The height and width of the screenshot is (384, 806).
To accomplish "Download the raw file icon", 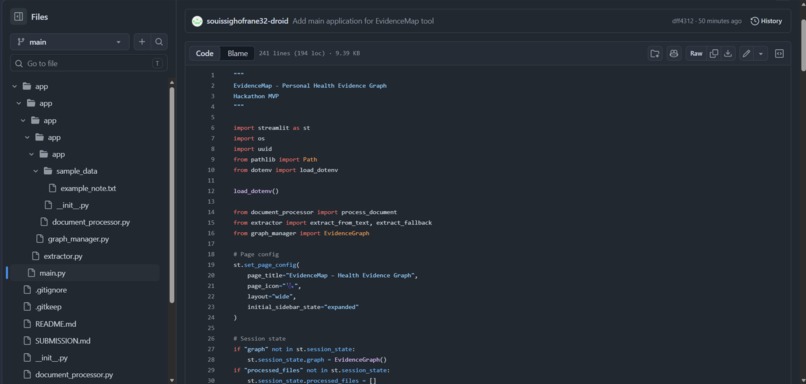I will point(728,53).
